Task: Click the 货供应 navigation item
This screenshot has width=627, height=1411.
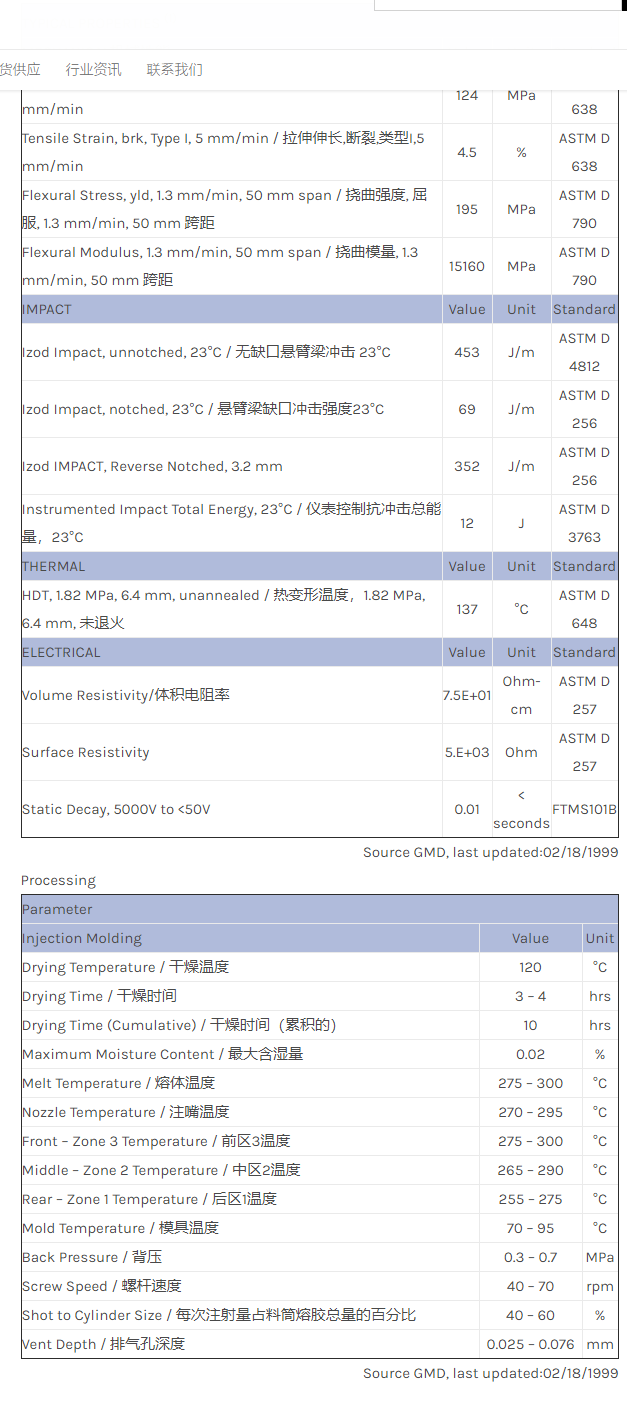Action: tap(20, 69)
